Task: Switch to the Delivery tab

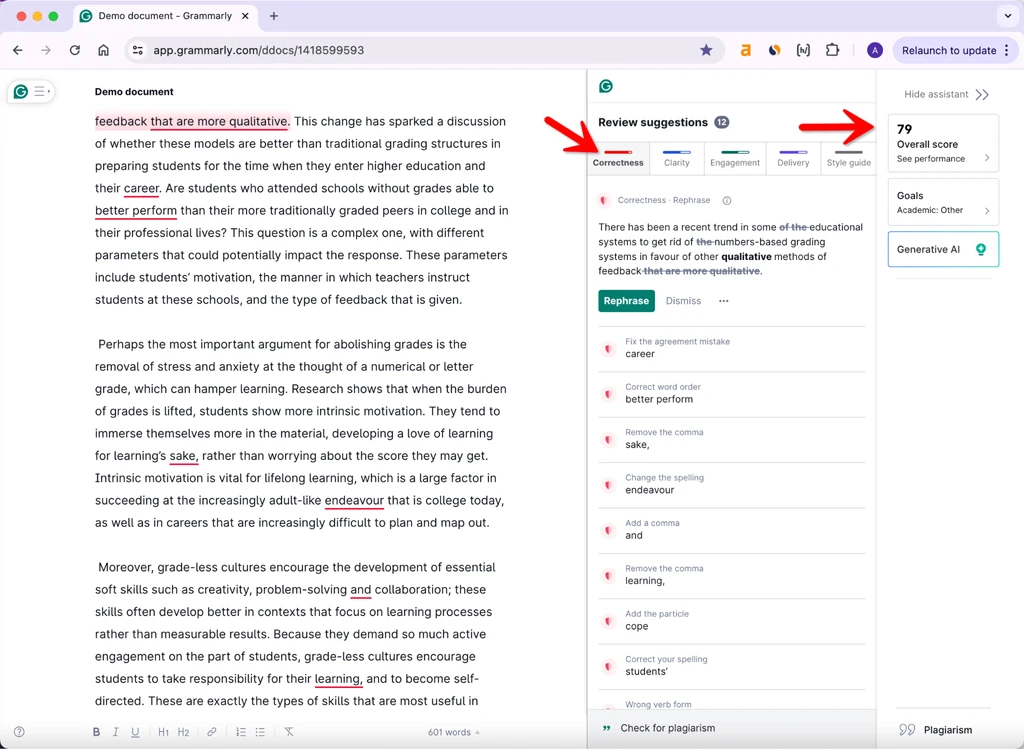Action: pyautogui.click(x=793, y=159)
